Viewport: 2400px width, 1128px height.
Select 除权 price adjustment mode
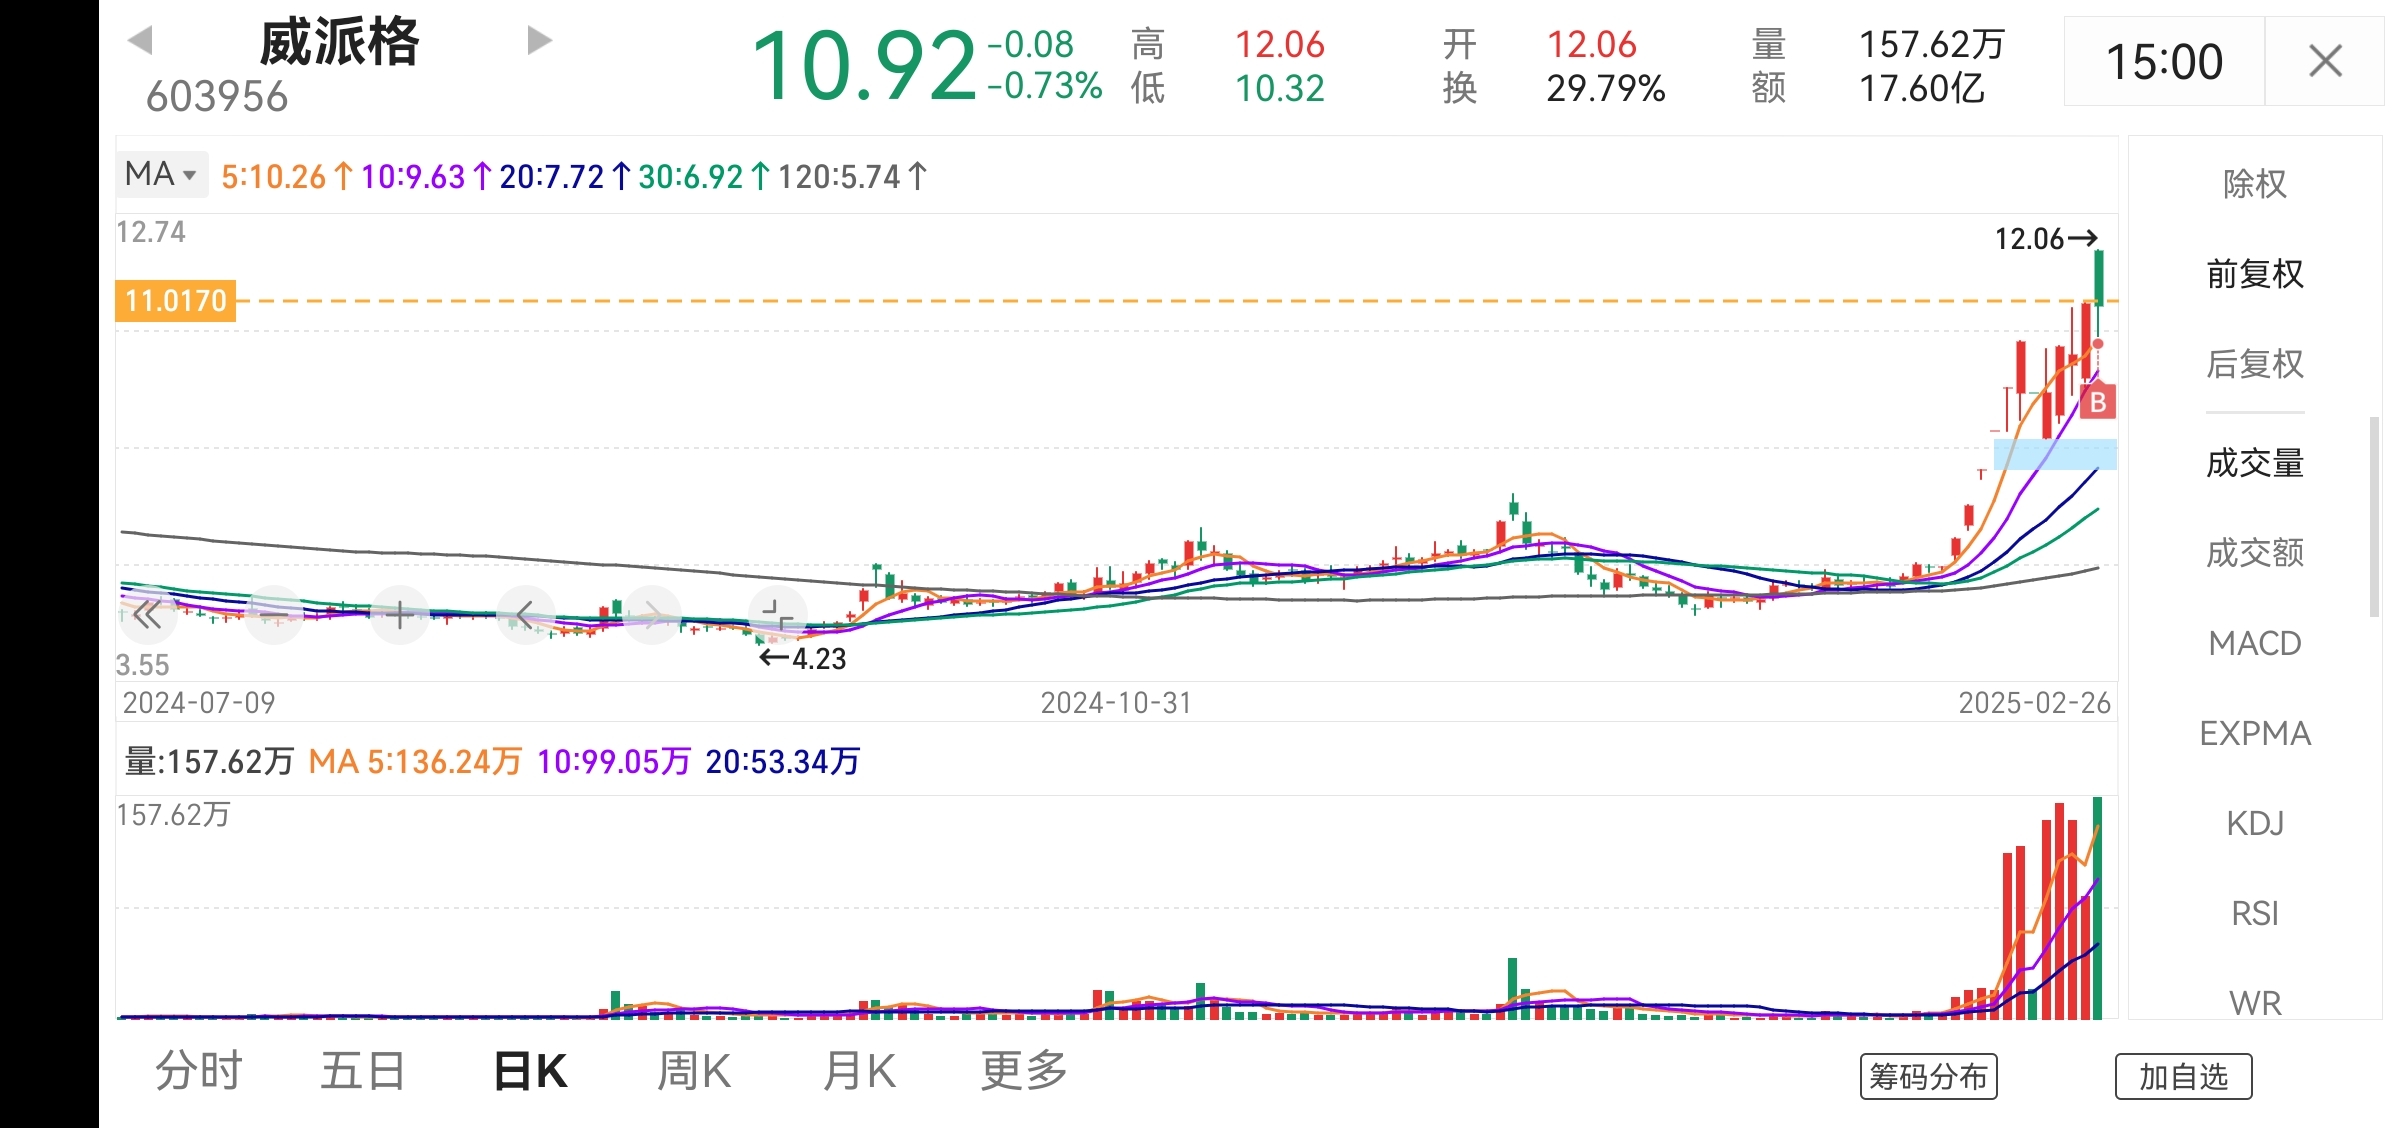pyautogui.click(x=2254, y=184)
